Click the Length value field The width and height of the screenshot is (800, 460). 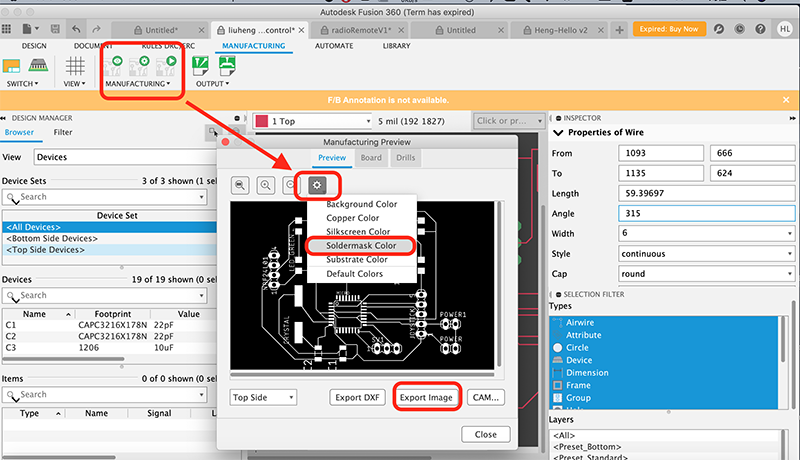tap(707, 193)
